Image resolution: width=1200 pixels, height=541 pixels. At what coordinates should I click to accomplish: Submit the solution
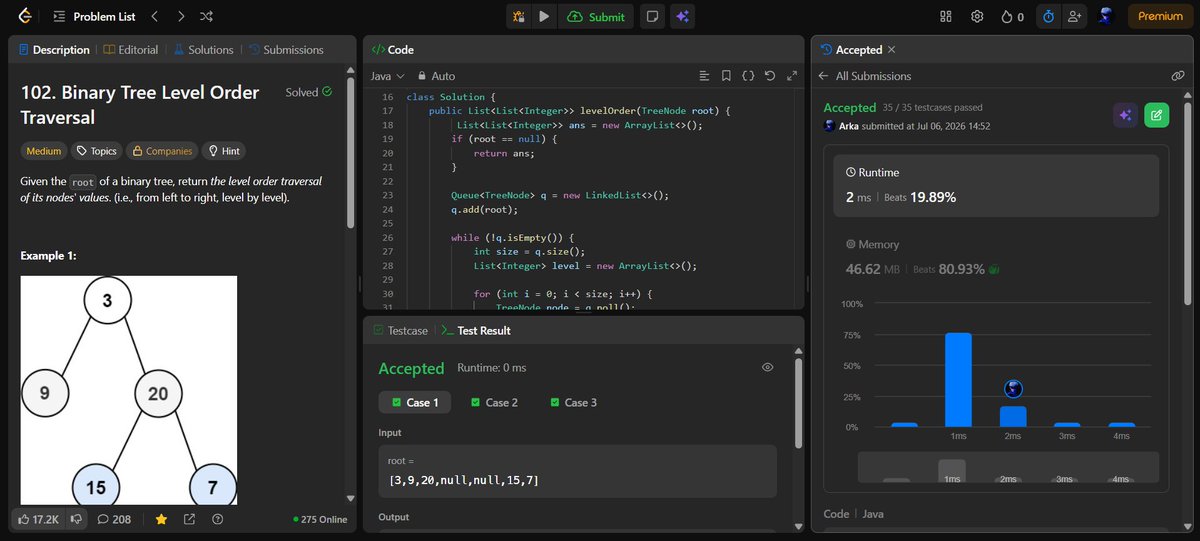point(596,16)
